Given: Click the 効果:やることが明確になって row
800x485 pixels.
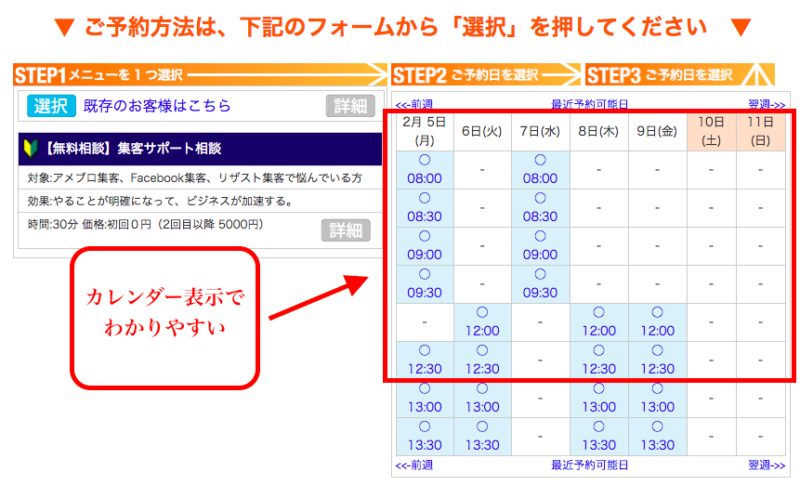Looking at the screenshot, I should tap(200, 201).
